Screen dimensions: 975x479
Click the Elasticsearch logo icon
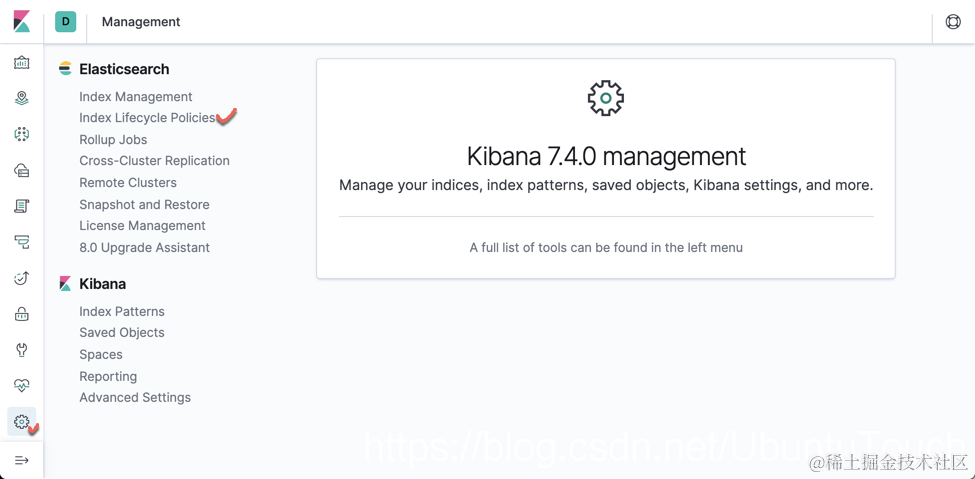pos(65,69)
